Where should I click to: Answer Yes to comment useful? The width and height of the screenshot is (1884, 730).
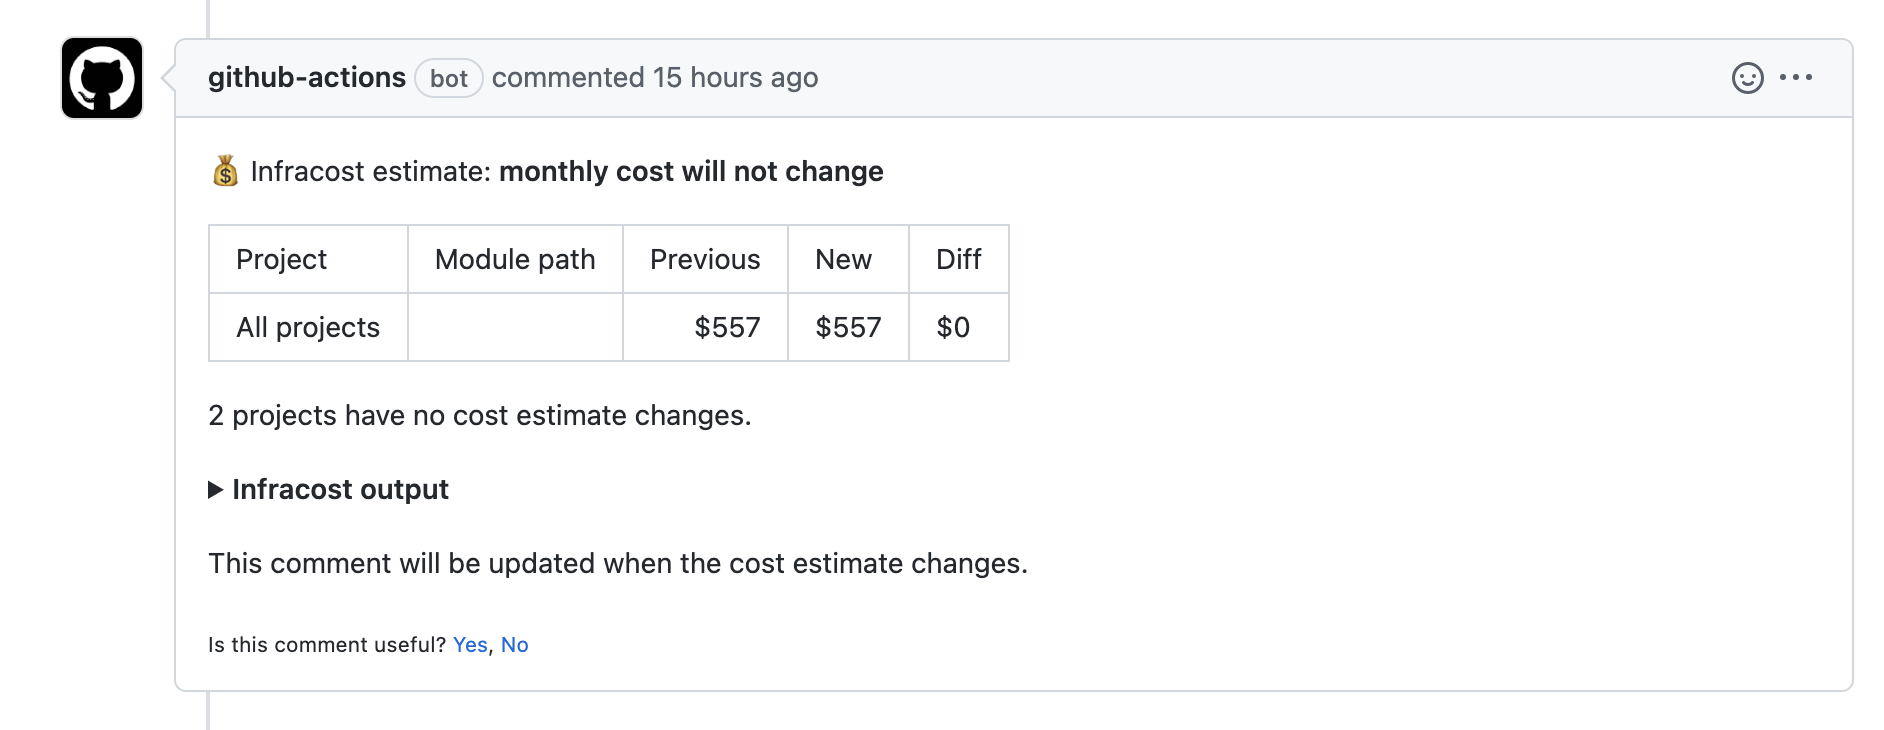click(x=470, y=645)
